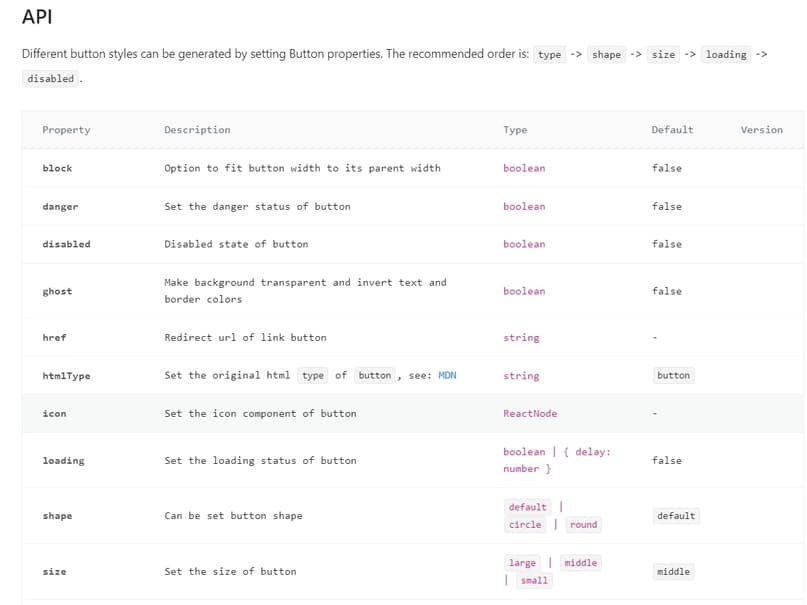Select the 'htmlType' property name
The width and height of the screenshot is (807, 605).
pyautogui.click(x=66, y=376)
